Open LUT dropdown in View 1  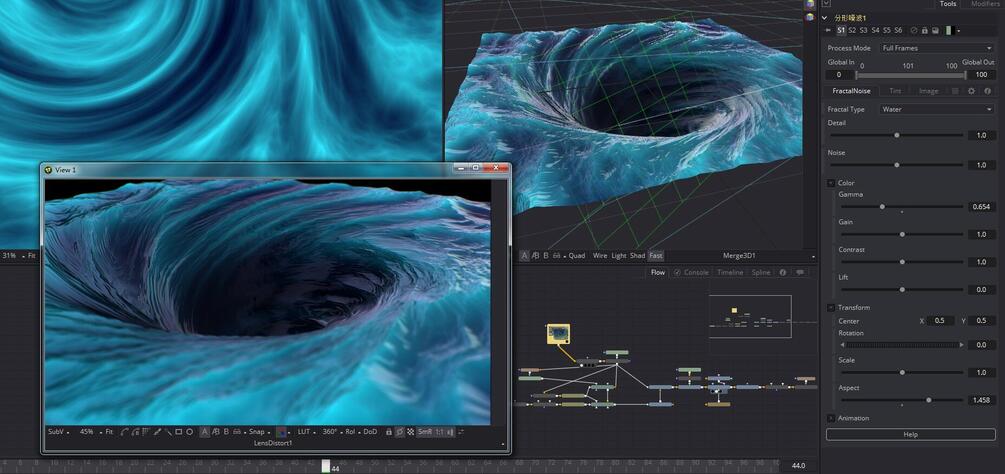[x=305, y=432]
